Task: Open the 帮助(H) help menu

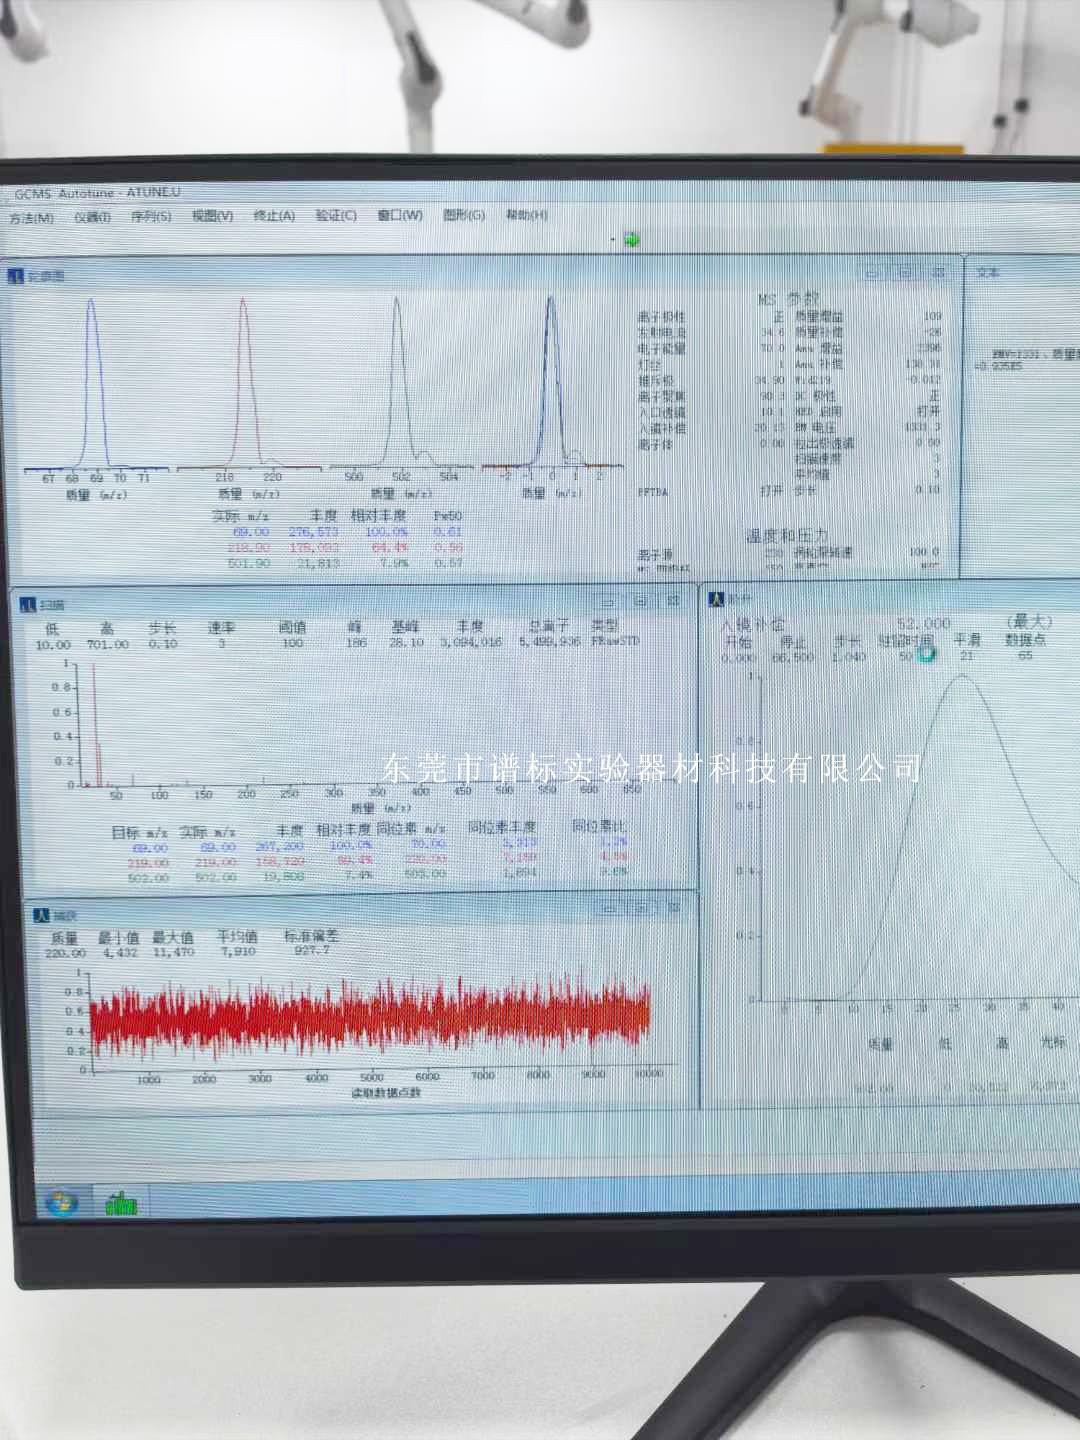Action: (526, 214)
